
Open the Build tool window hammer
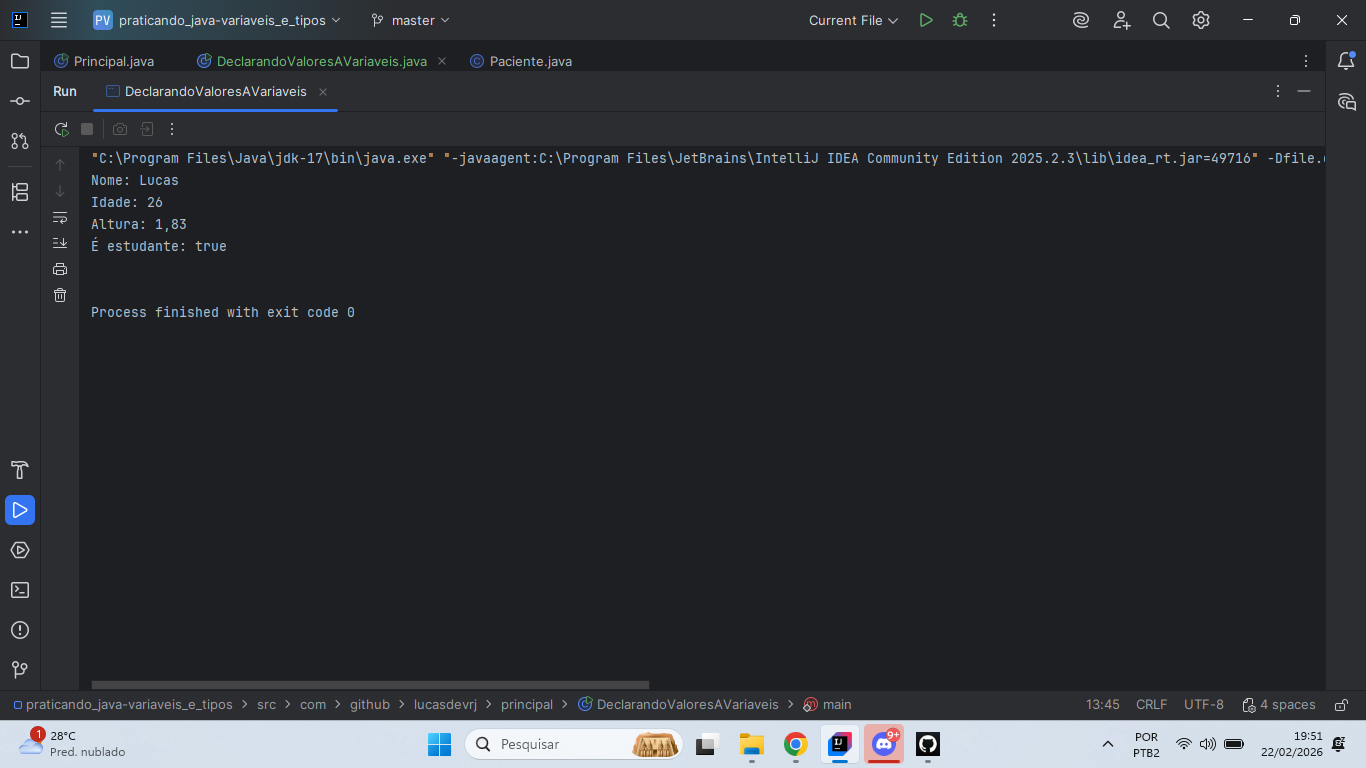pyautogui.click(x=20, y=470)
